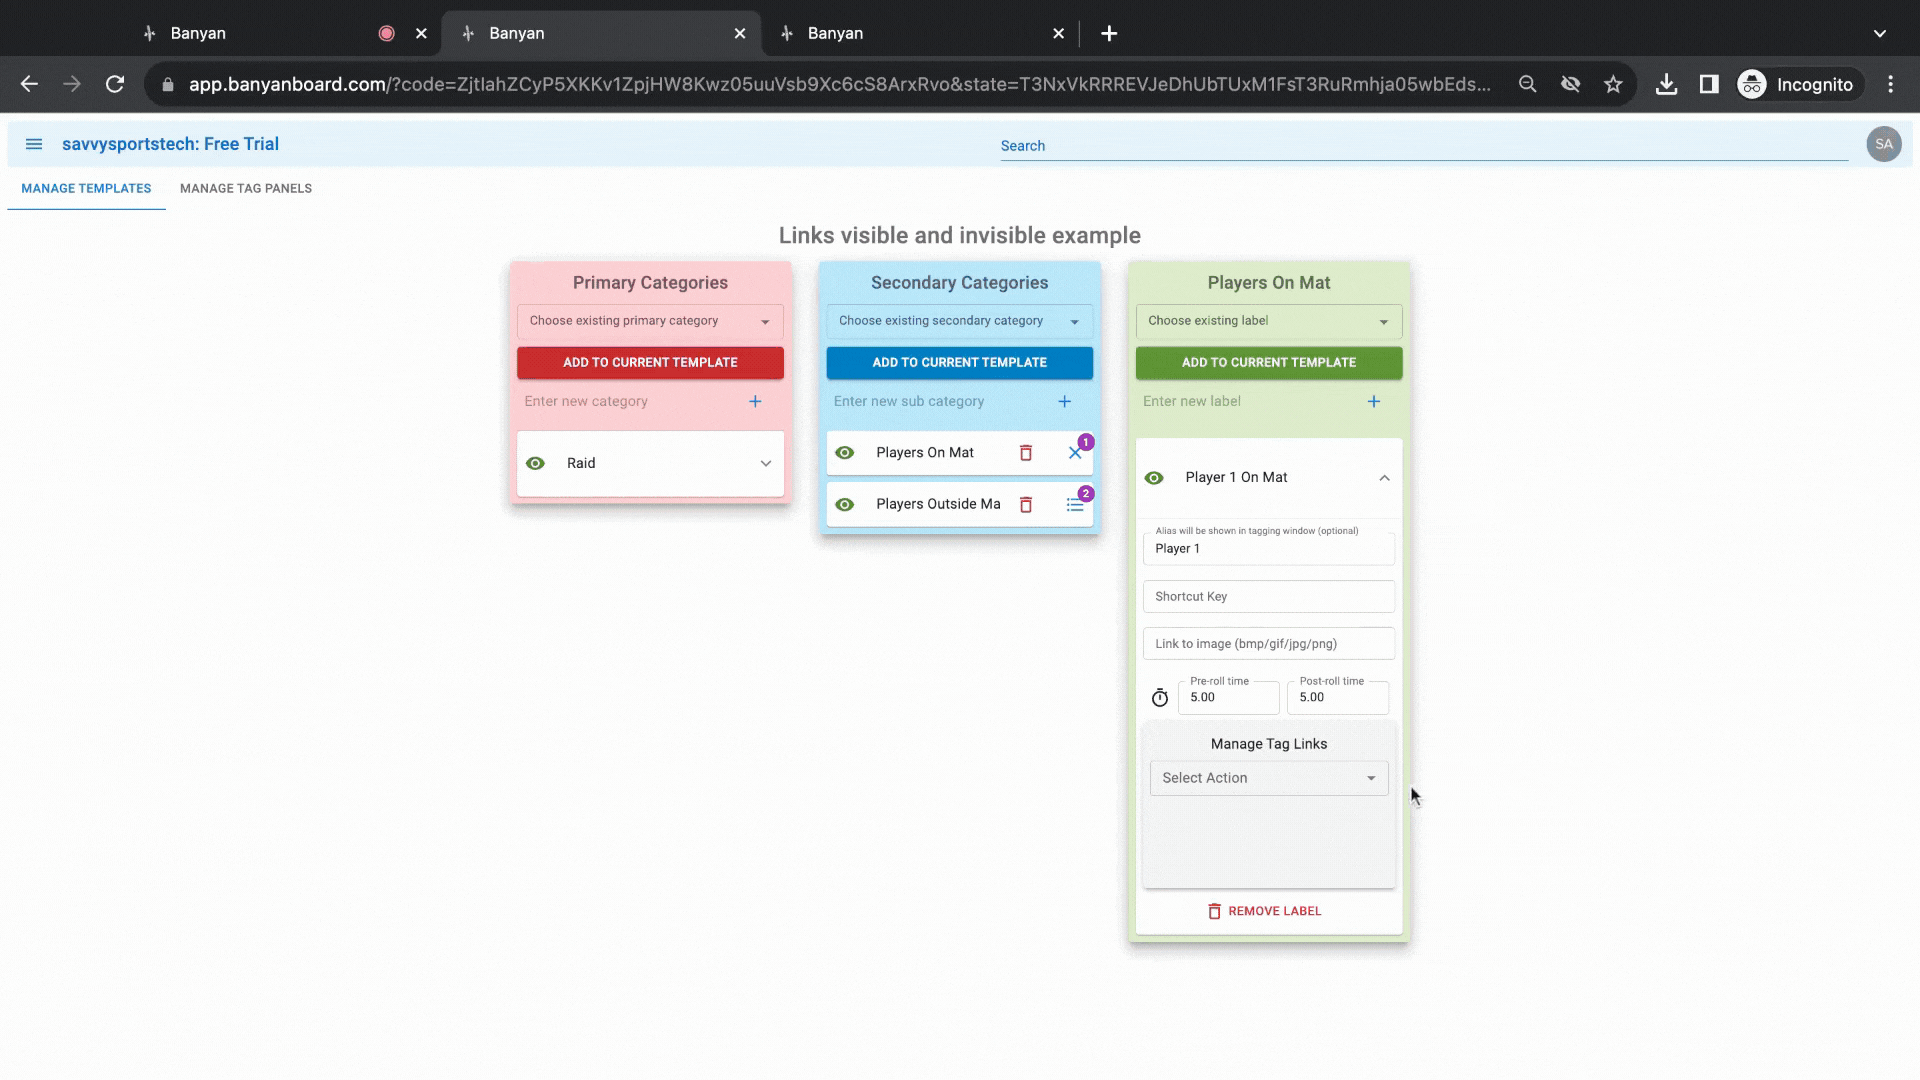Toggle visibility of Players On Mat
Viewport: 1920px width, 1080px height.
[x=844, y=453]
